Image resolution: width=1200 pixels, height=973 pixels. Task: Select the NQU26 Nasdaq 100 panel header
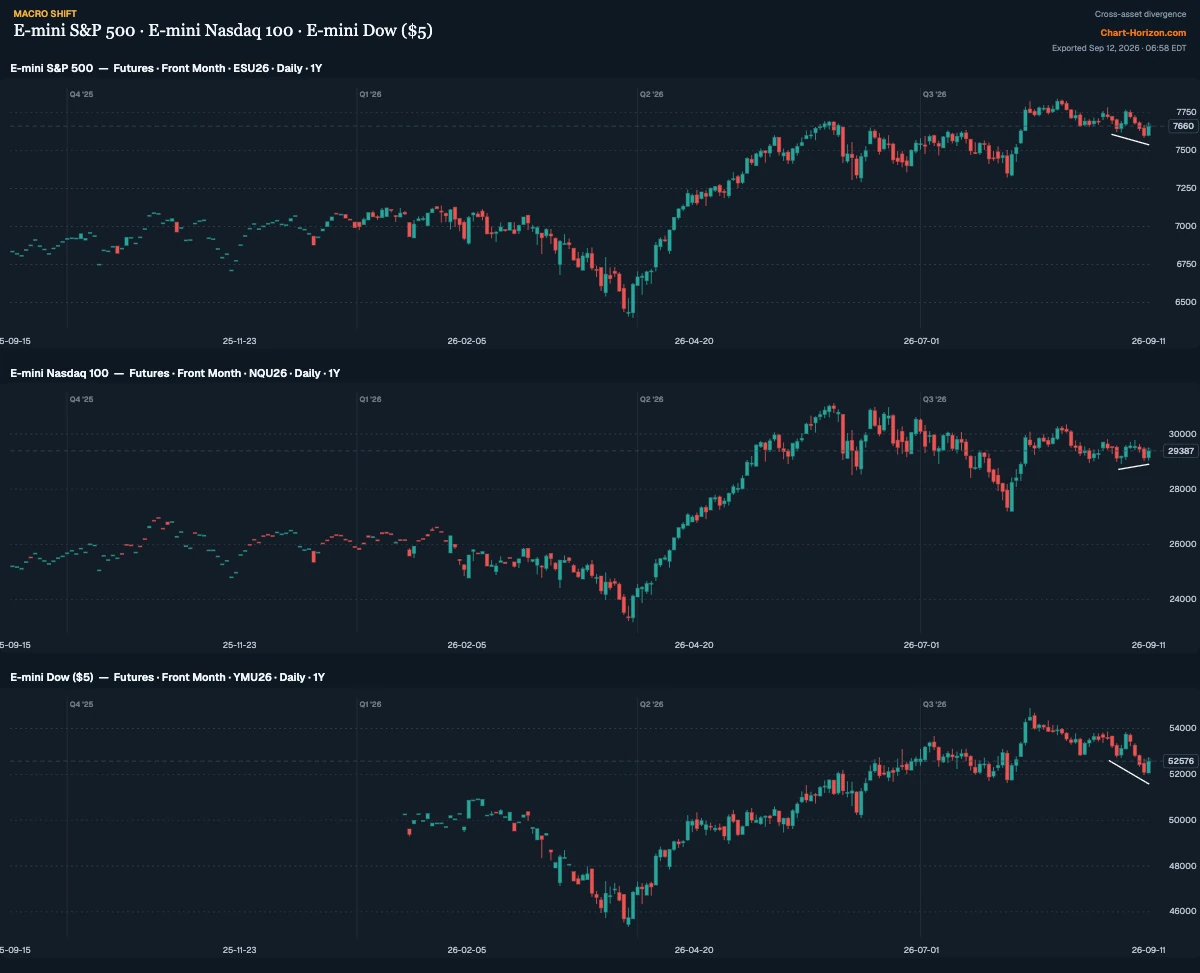click(x=175, y=373)
